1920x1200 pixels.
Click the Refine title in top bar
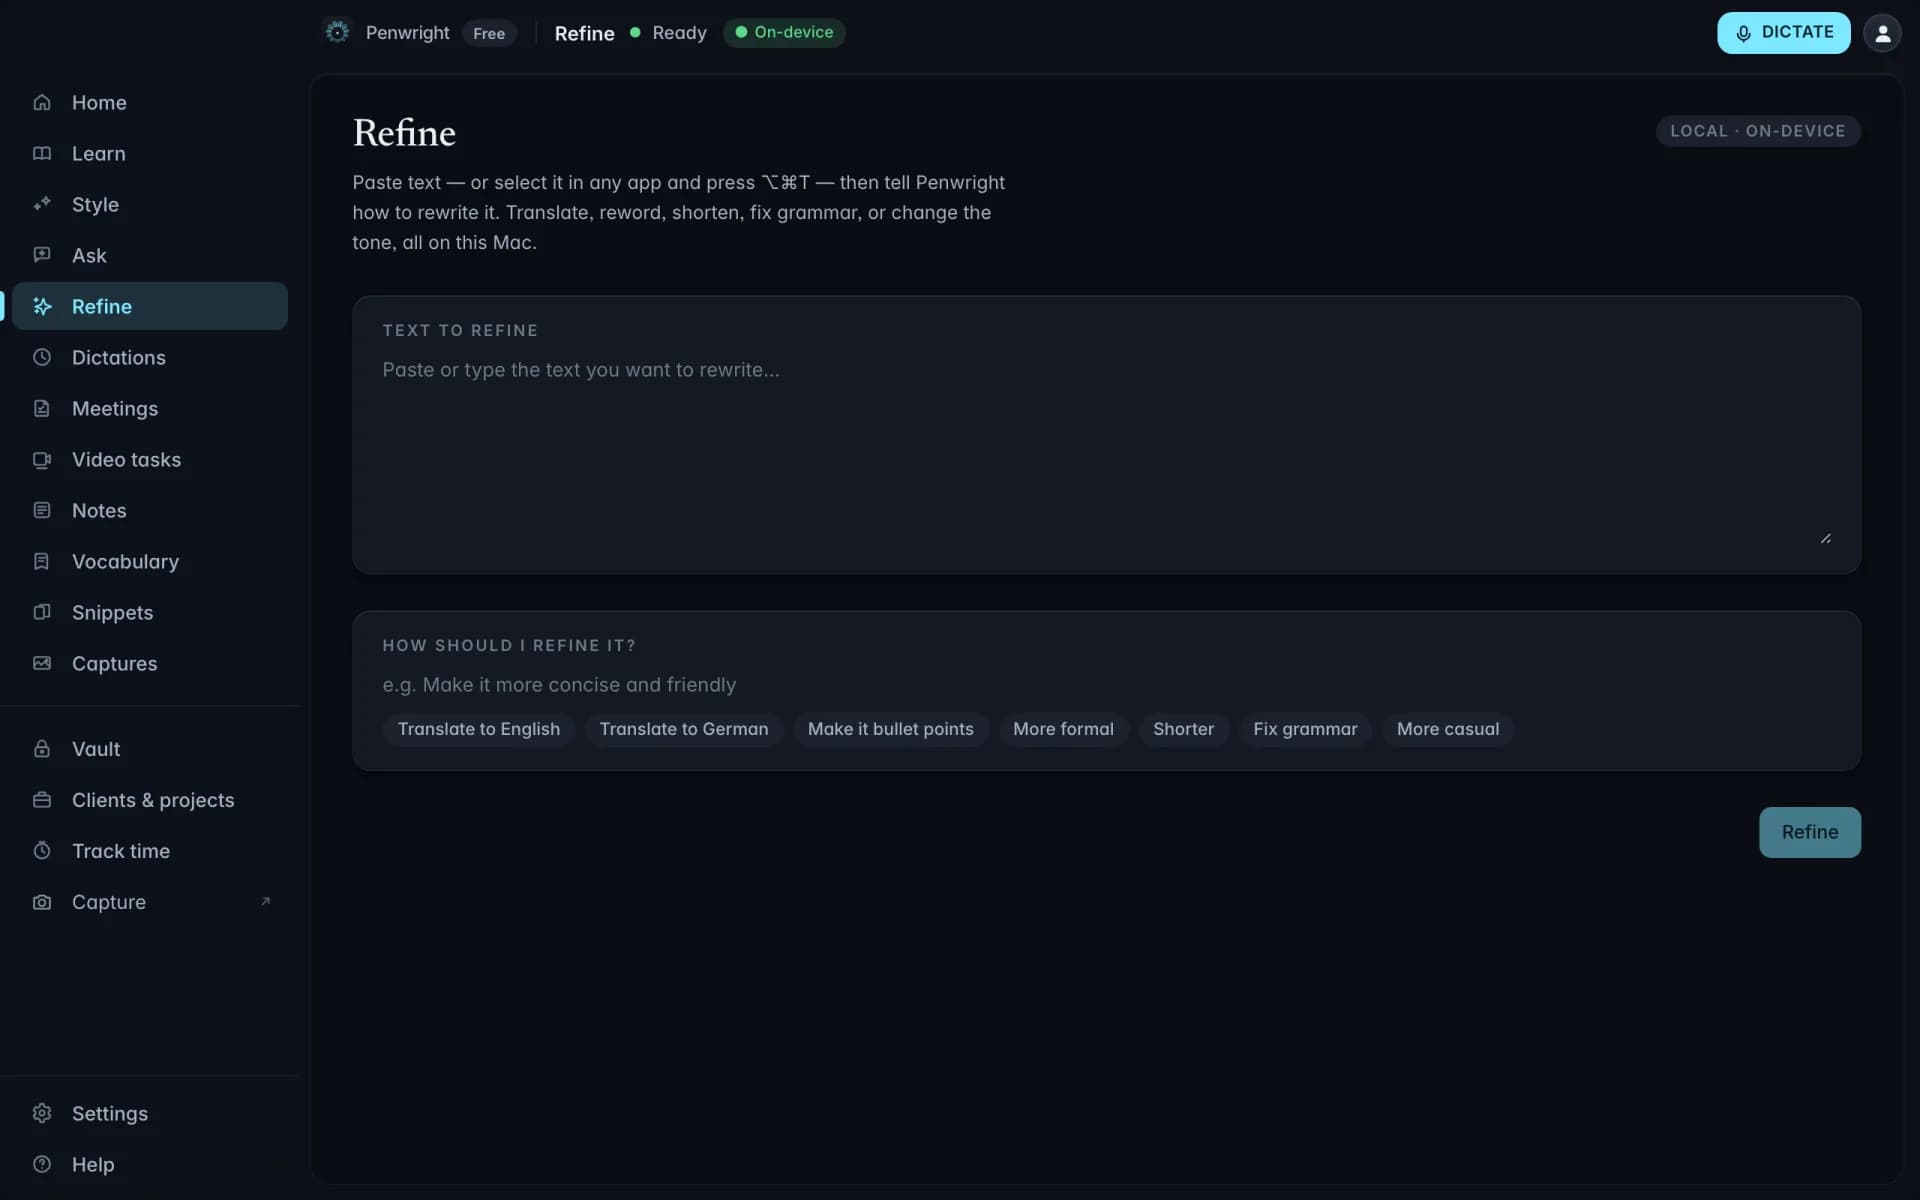[584, 33]
